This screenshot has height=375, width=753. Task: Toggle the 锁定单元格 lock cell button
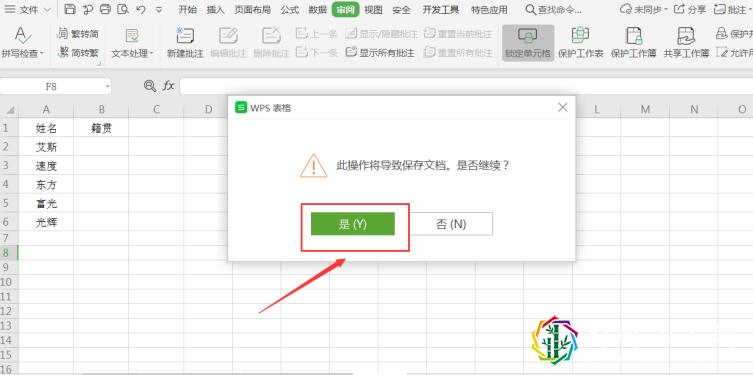coord(528,43)
